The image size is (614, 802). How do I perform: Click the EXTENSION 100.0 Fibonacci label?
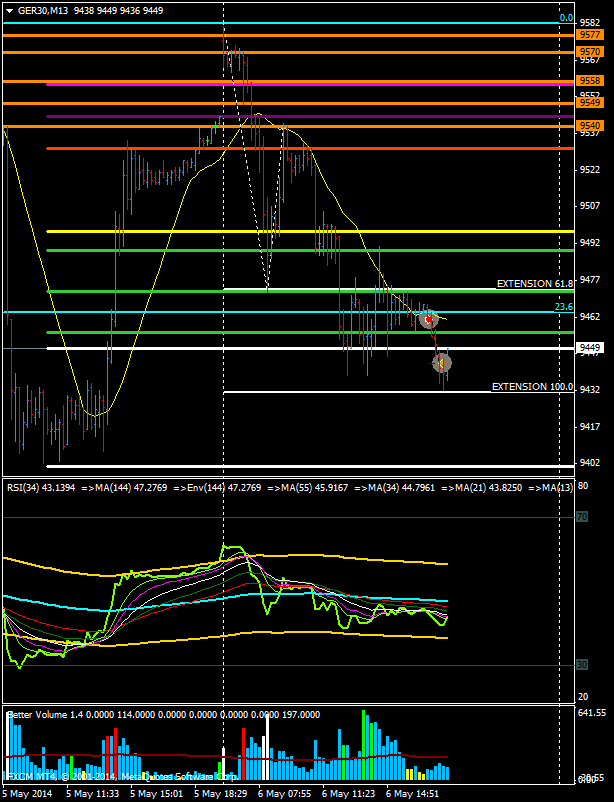pyautogui.click(x=532, y=386)
